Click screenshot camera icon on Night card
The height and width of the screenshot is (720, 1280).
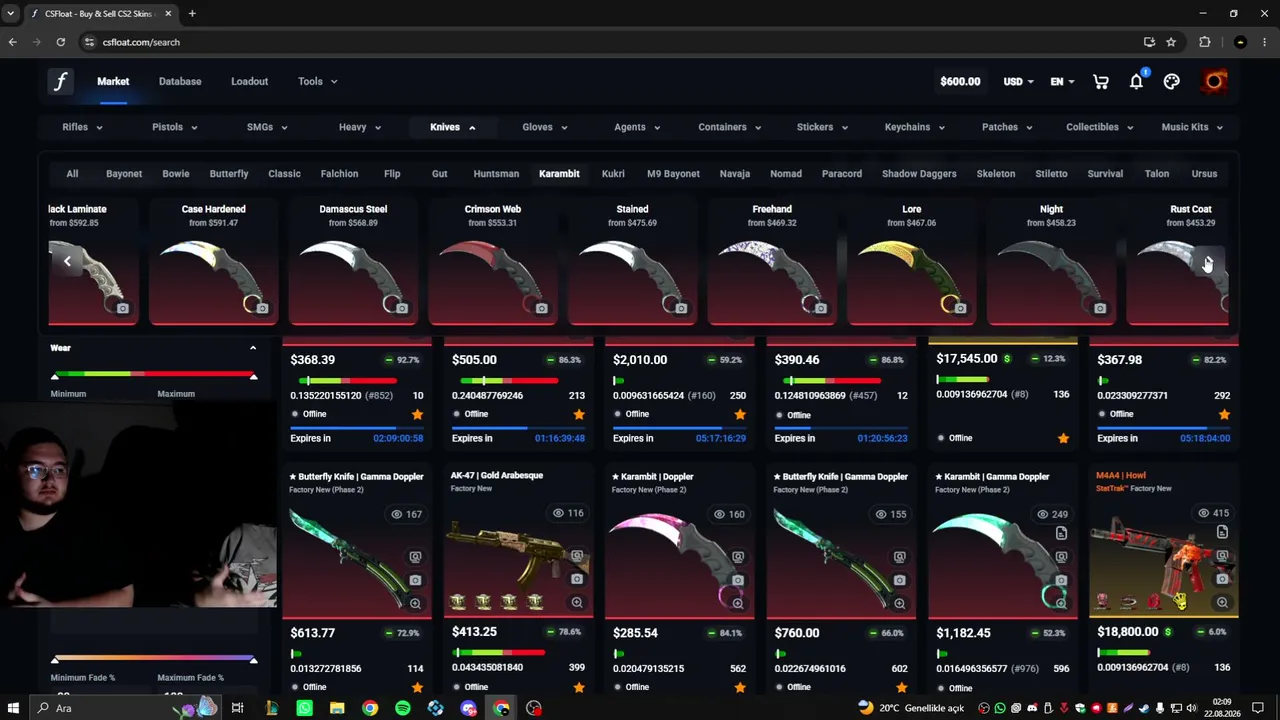click(1100, 308)
